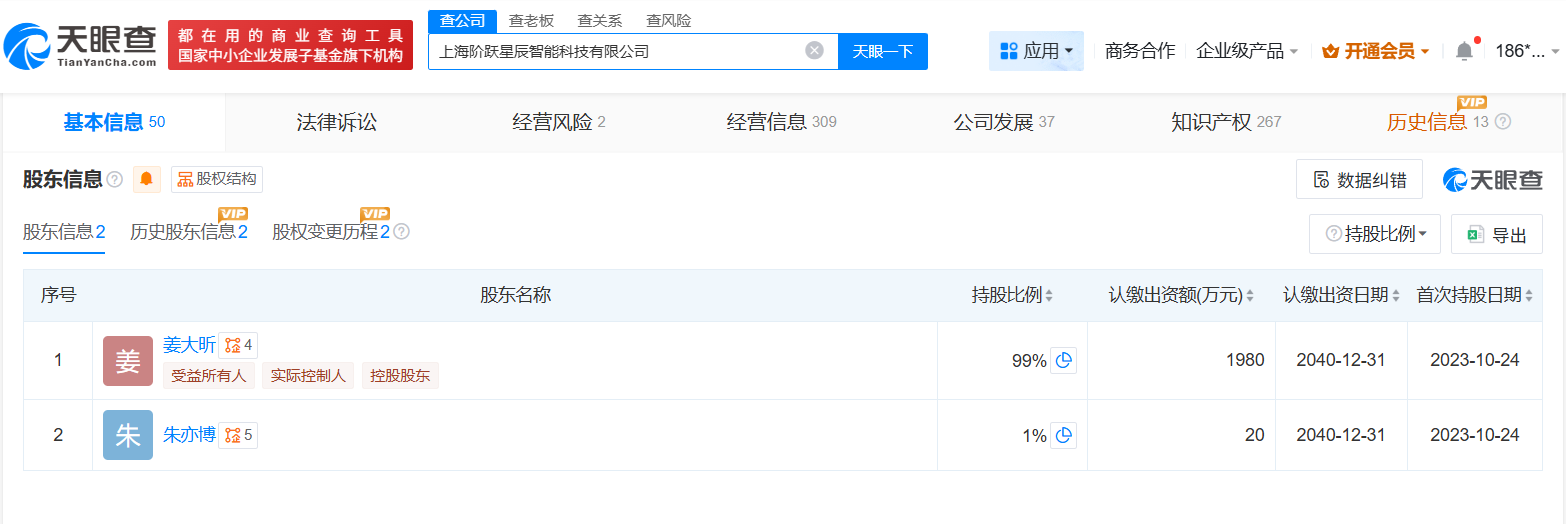
Task: Click the company name search field
Action: [615, 51]
